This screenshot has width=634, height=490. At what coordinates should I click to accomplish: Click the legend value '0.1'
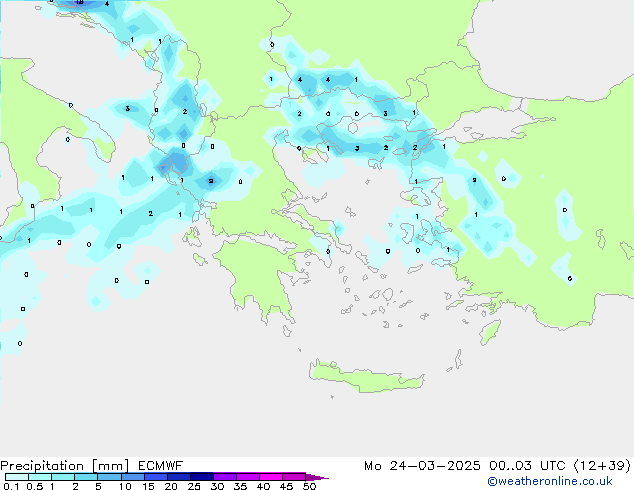[x=11, y=486]
